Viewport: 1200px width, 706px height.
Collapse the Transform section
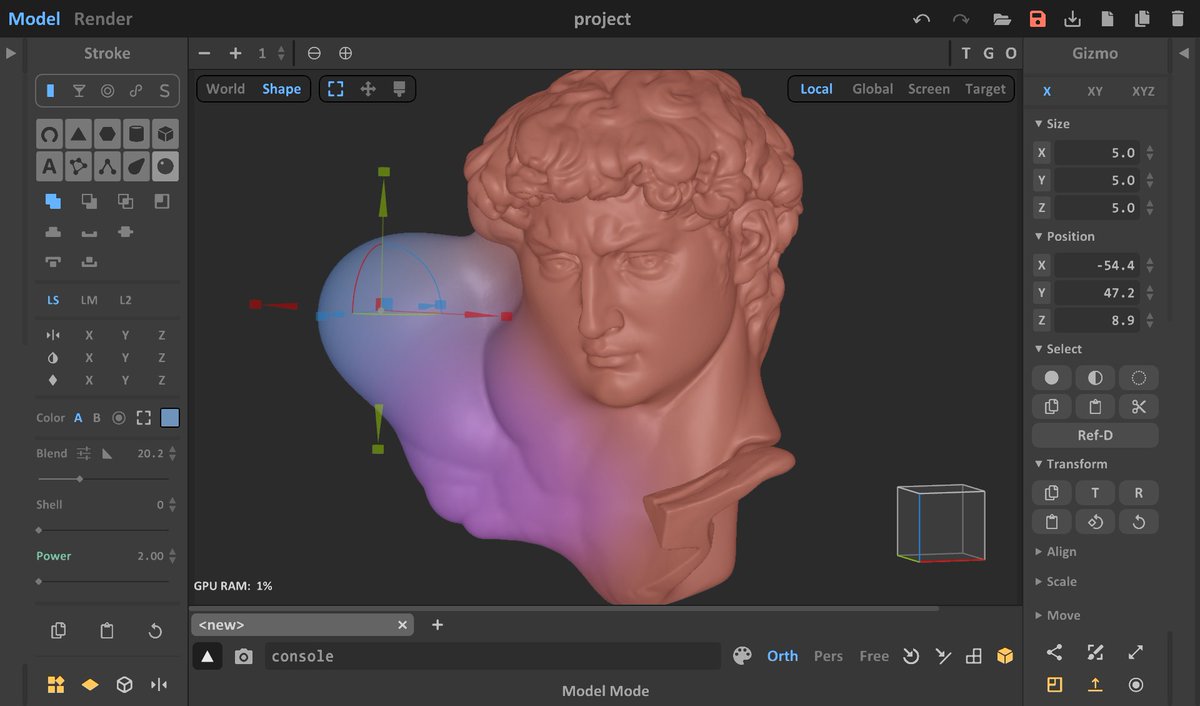click(x=1072, y=464)
